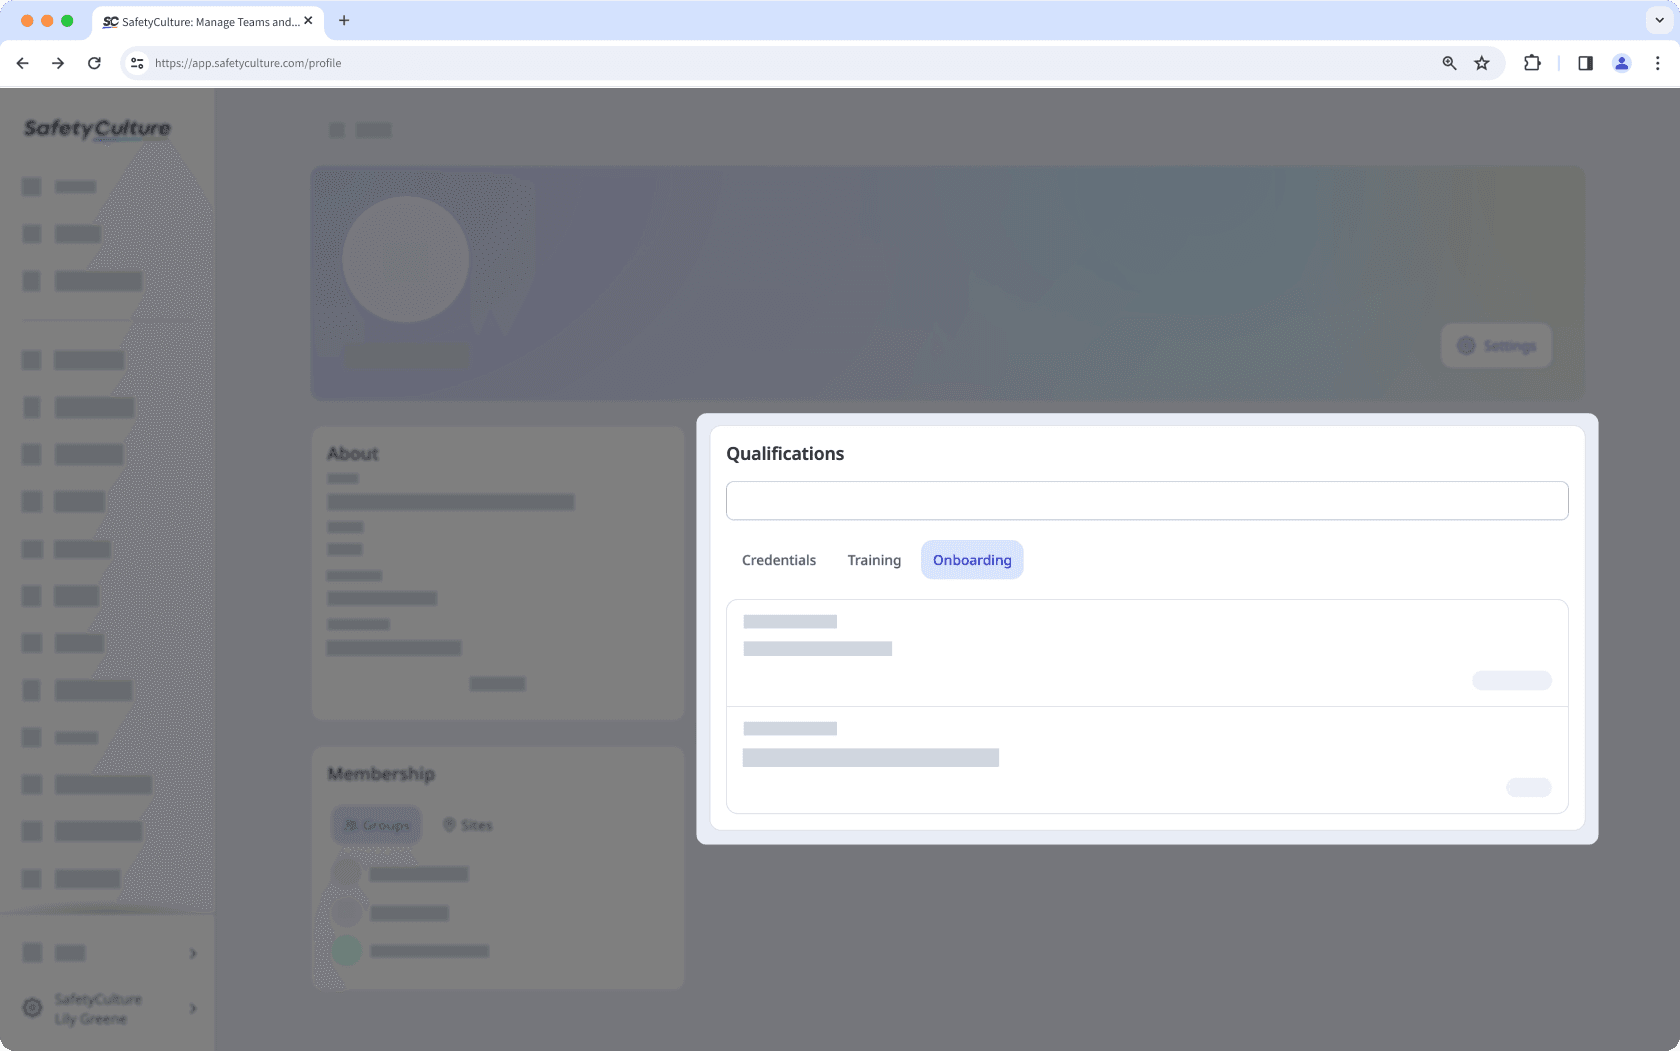Click the browser forward arrow
The width and height of the screenshot is (1680, 1051).
58,63
